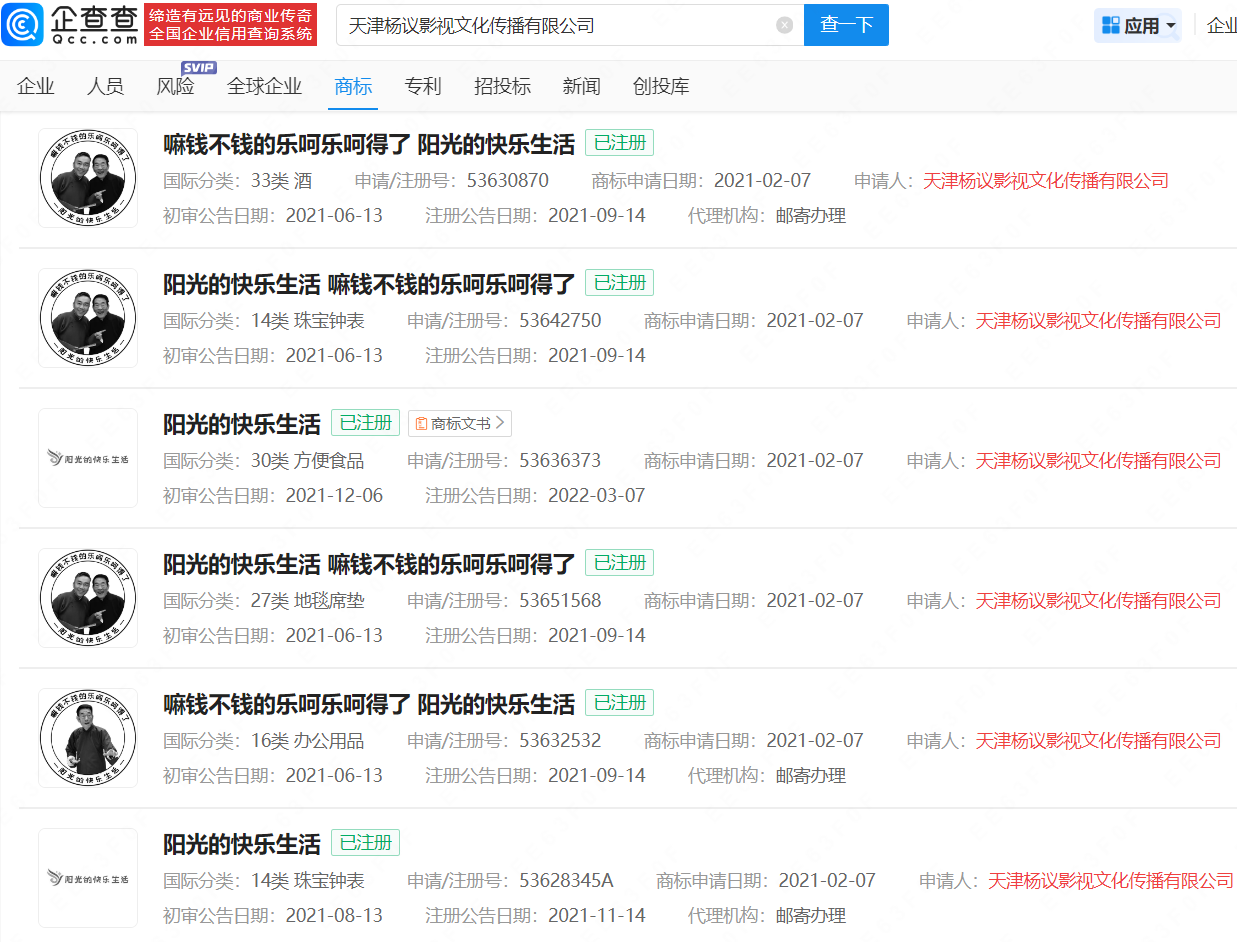Open trademark thumbnail for 30类 方便食品 entry

point(88,458)
